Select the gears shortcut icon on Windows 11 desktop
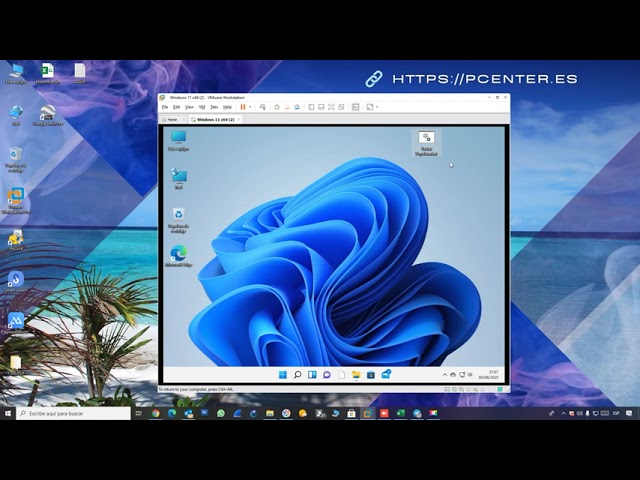 coord(426,143)
